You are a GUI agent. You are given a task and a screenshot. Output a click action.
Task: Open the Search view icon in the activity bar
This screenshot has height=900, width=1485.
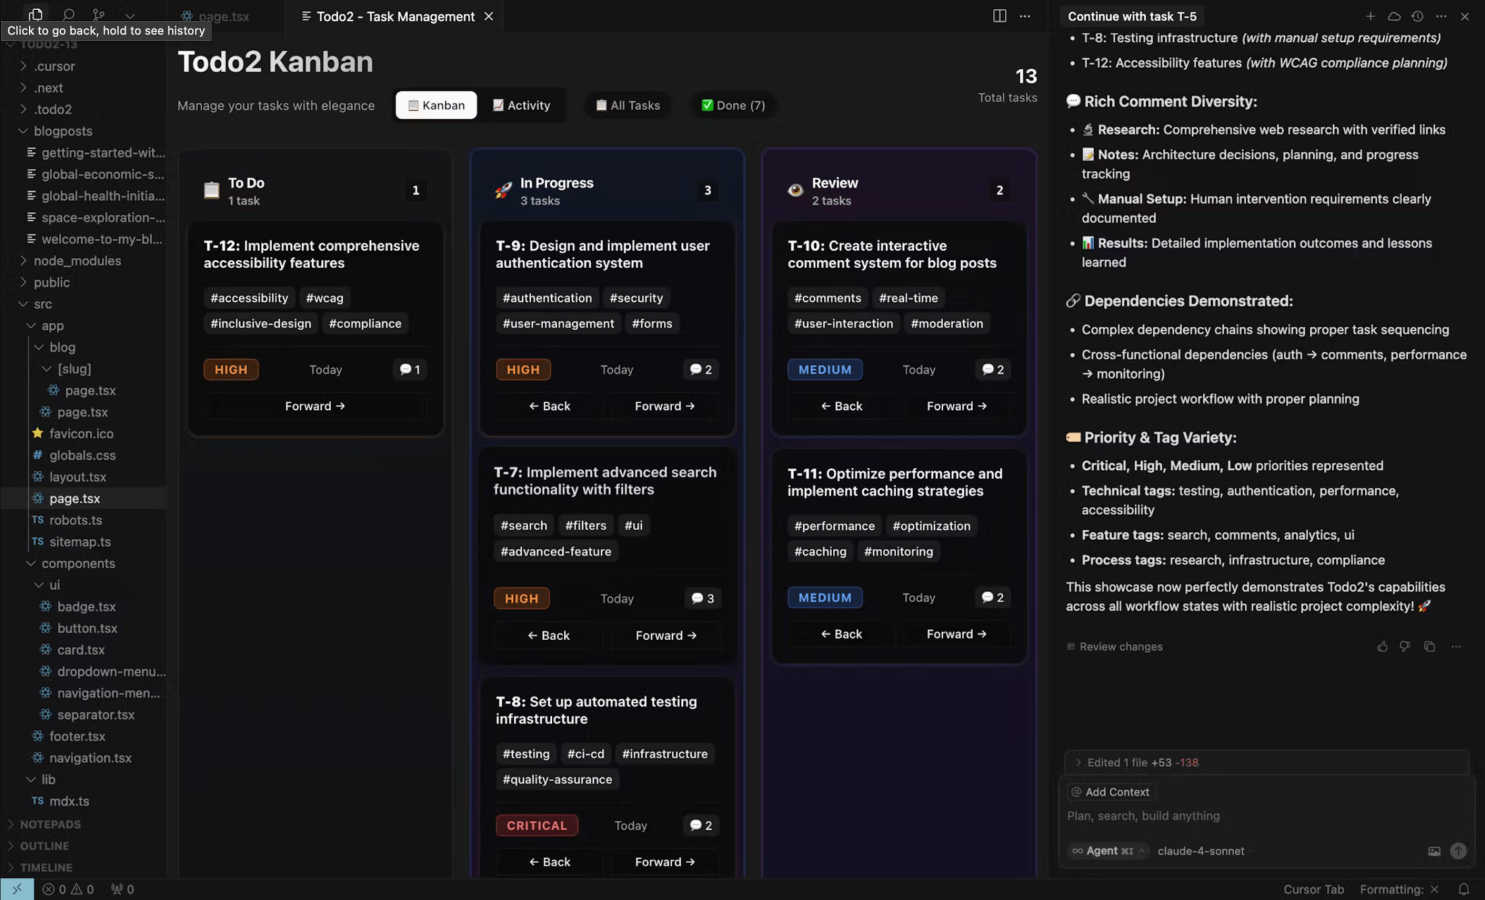click(67, 16)
